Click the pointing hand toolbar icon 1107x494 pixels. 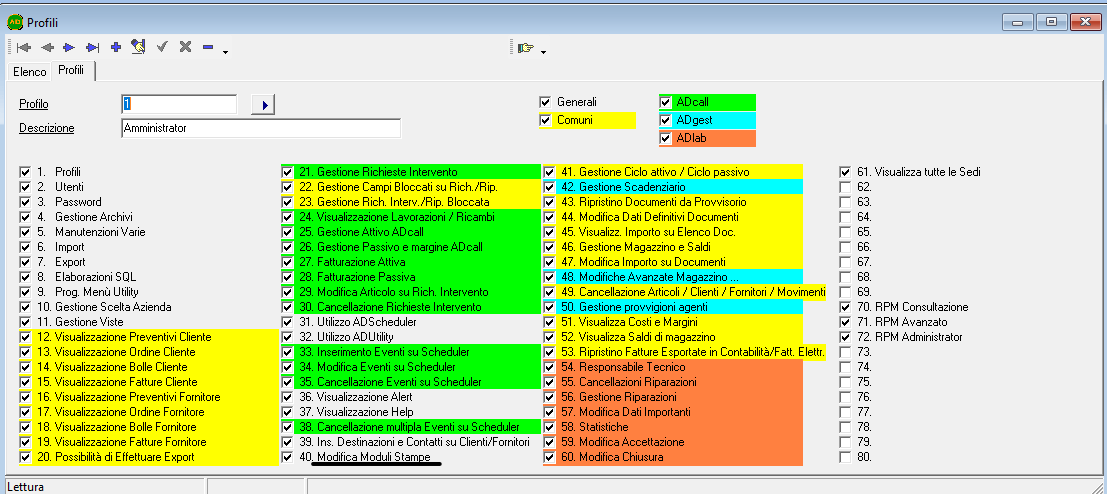[x=525, y=47]
